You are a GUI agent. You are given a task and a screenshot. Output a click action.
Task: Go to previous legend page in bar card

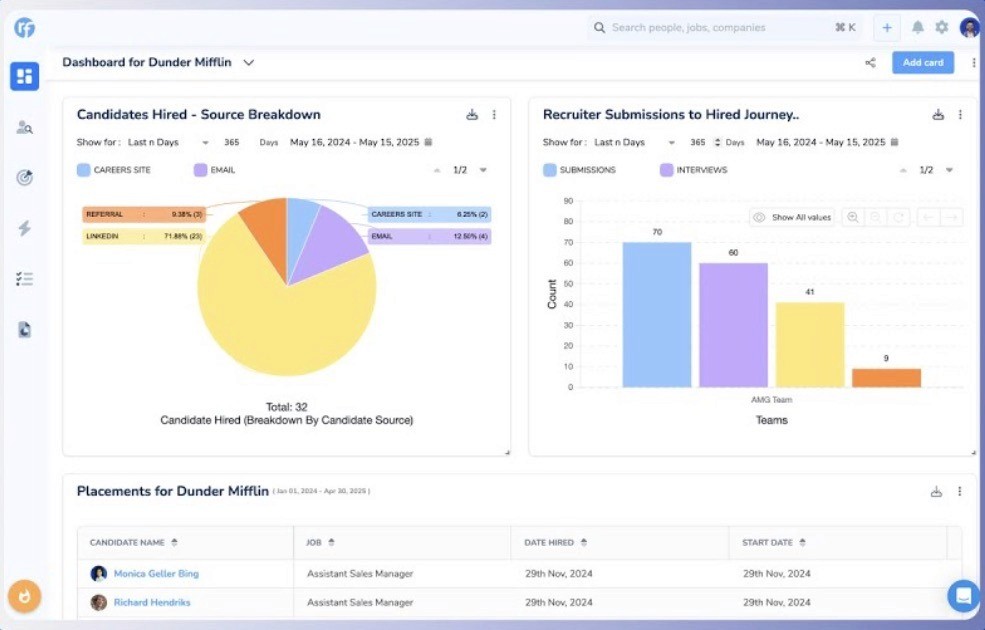pos(903,170)
